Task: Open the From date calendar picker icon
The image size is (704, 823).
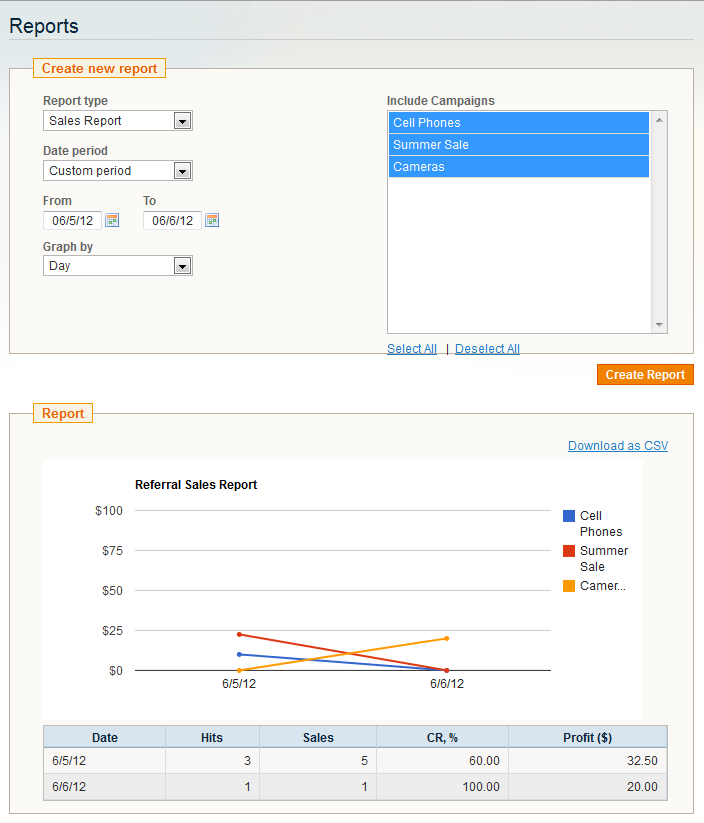Action: click(x=112, y=220)
